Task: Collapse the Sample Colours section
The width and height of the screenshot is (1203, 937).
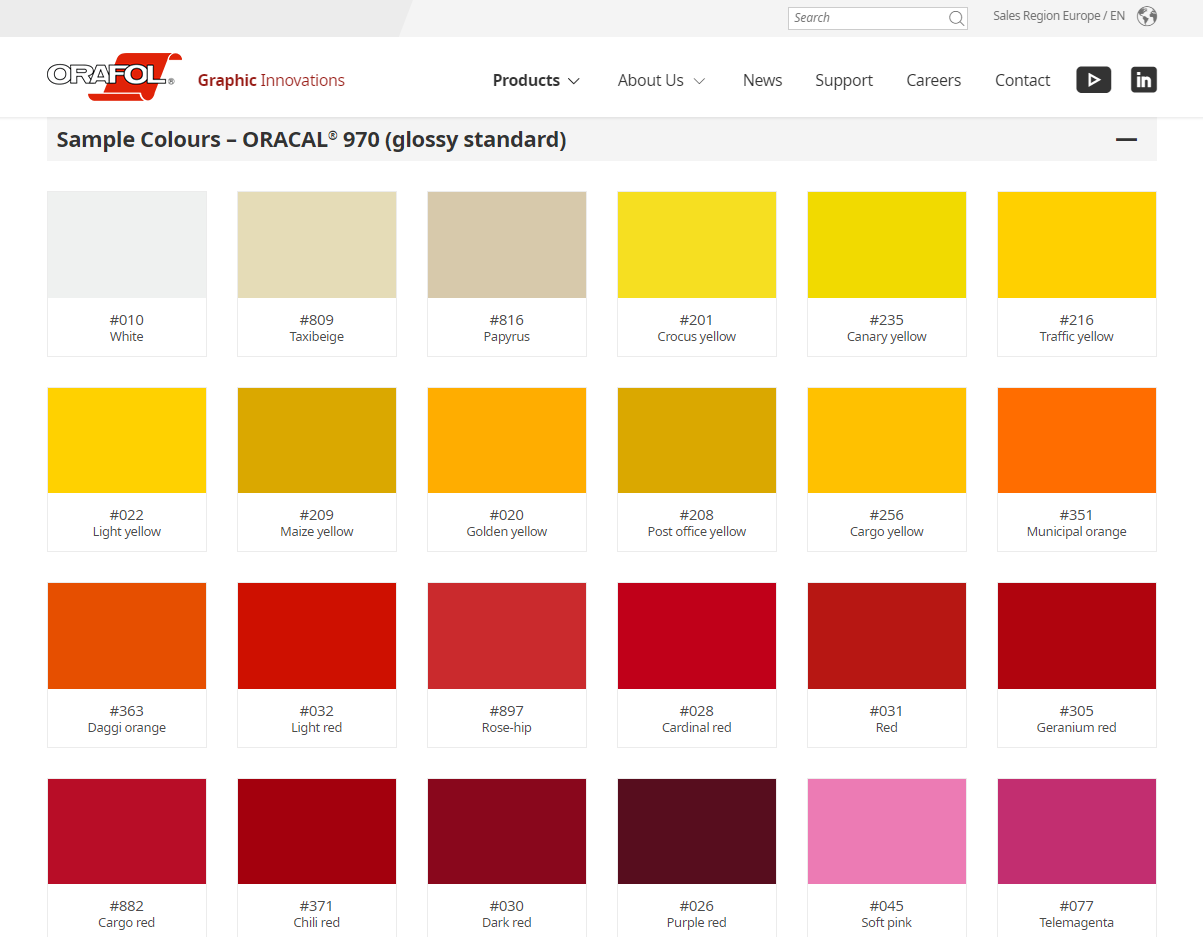Action: [x=1127, y=140]
